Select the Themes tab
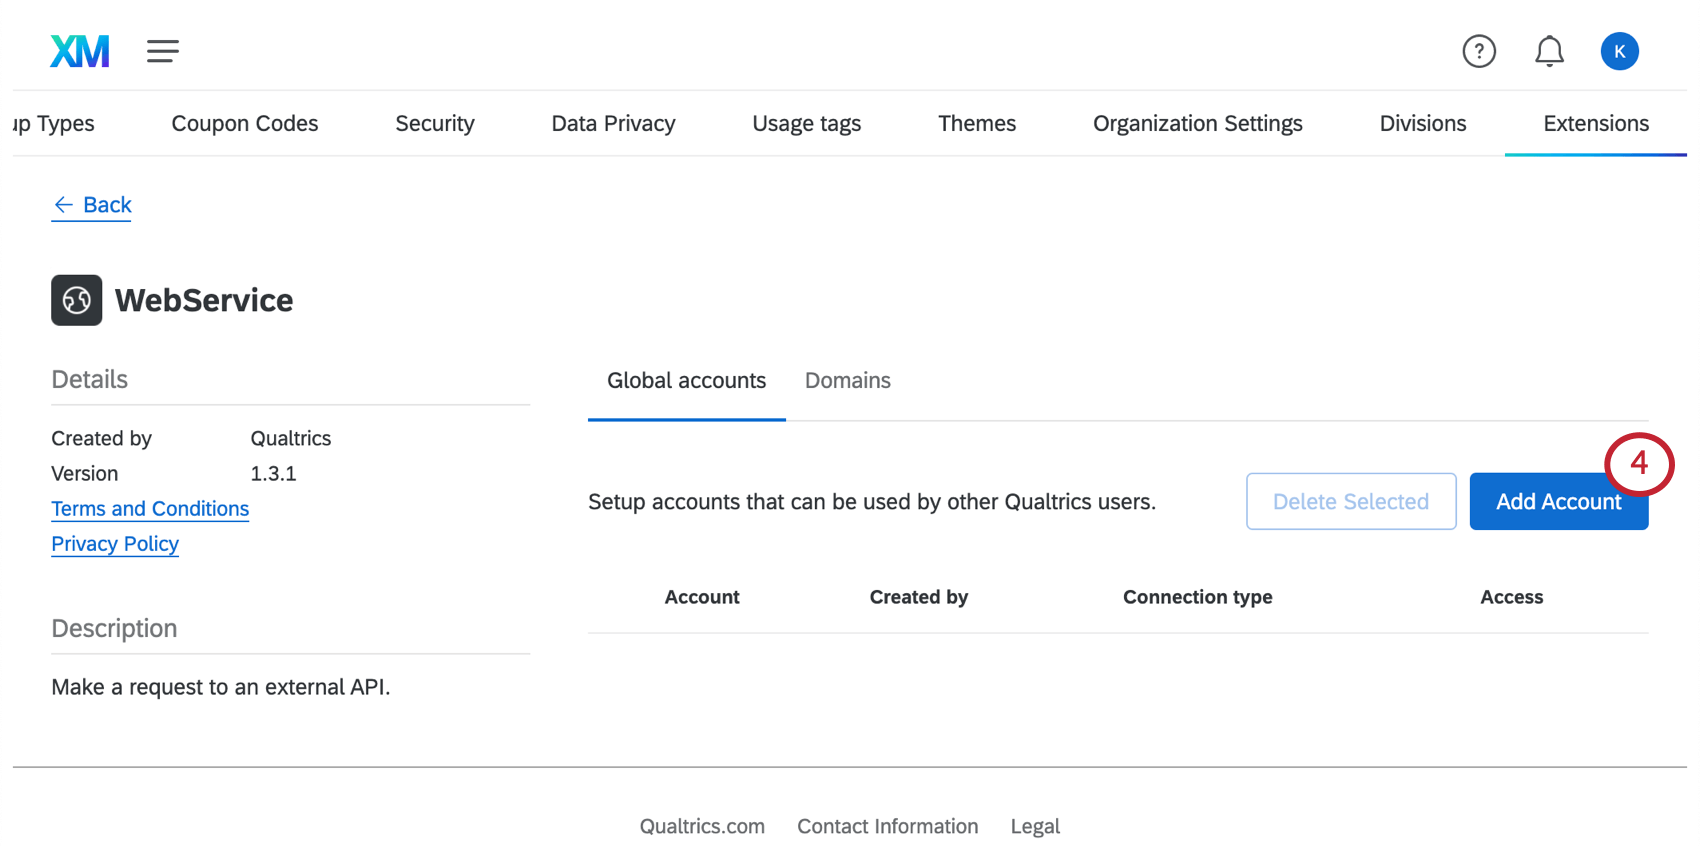Viewport: 1700px width, 846px height. point(976,124)
